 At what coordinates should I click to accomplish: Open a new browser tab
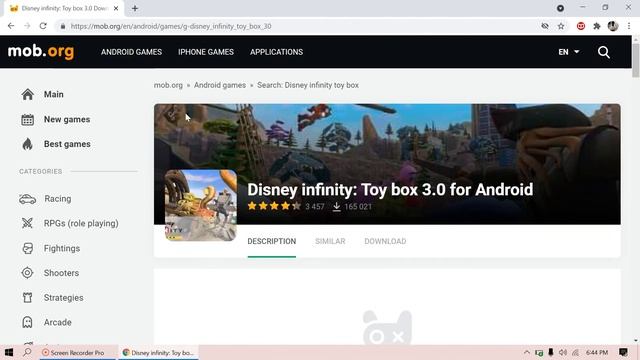[x=135, y=8]
